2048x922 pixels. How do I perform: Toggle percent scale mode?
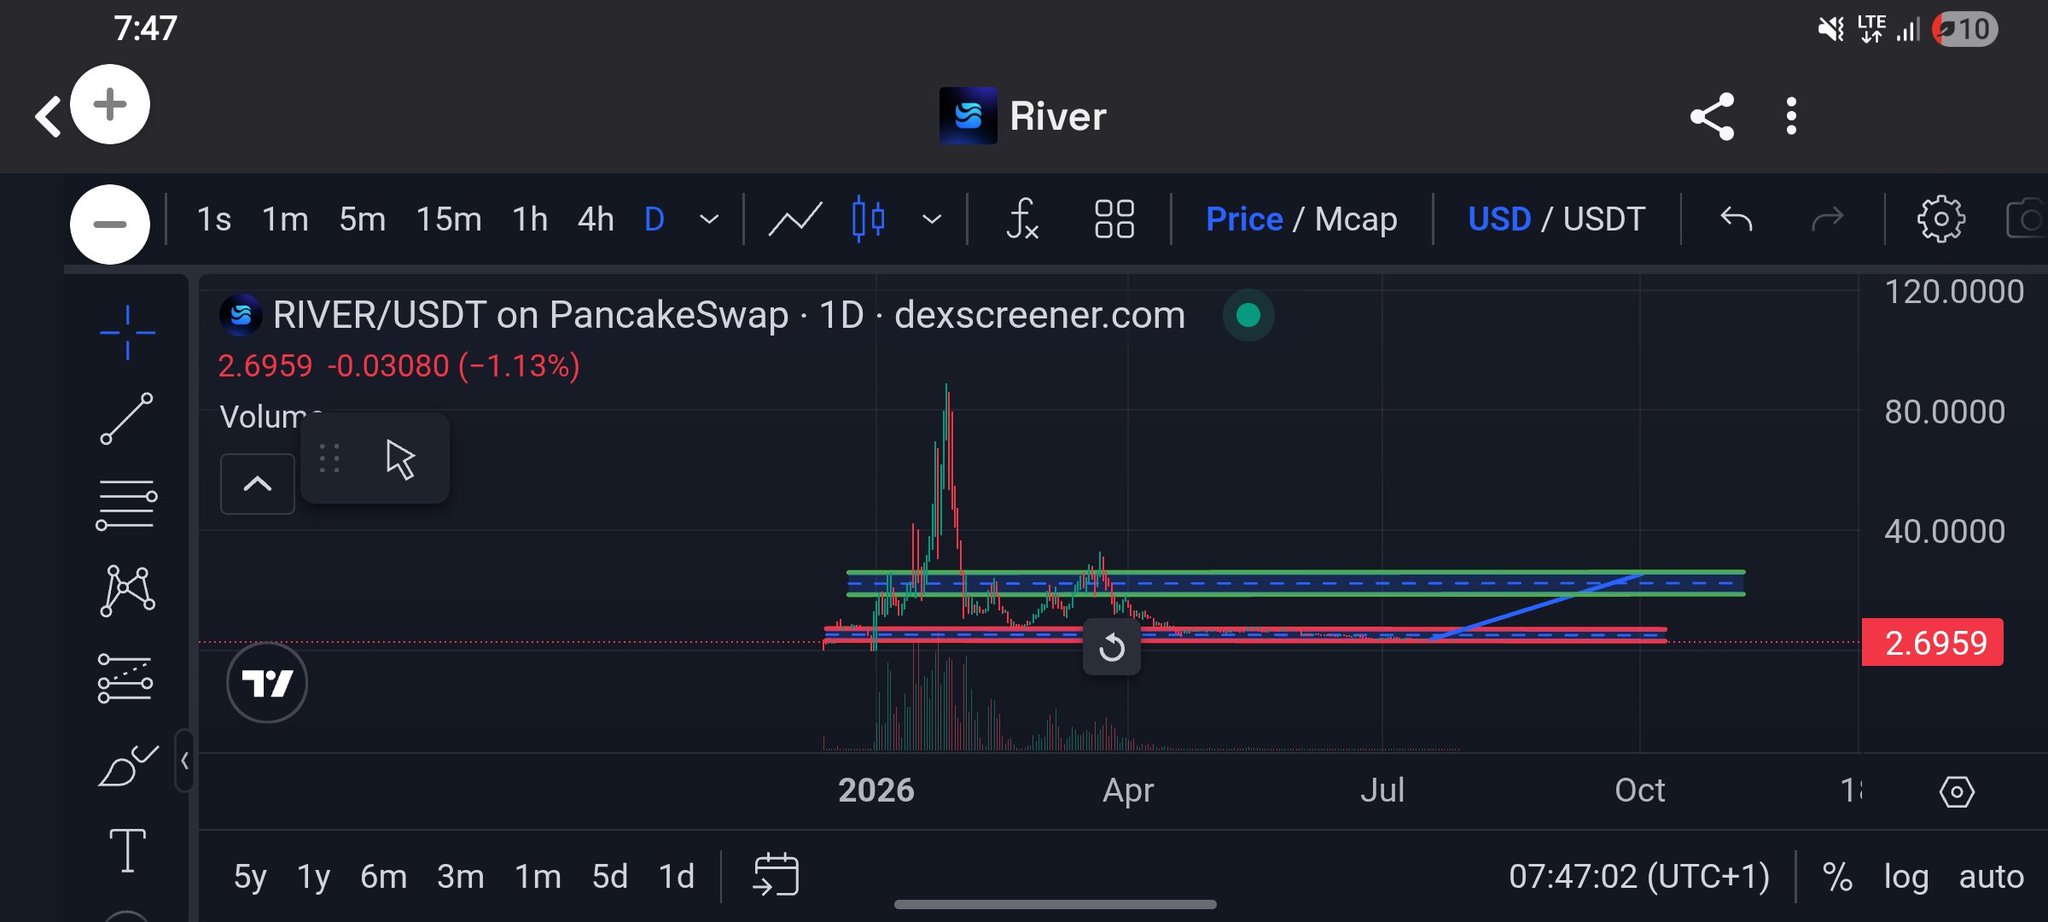1837,877
